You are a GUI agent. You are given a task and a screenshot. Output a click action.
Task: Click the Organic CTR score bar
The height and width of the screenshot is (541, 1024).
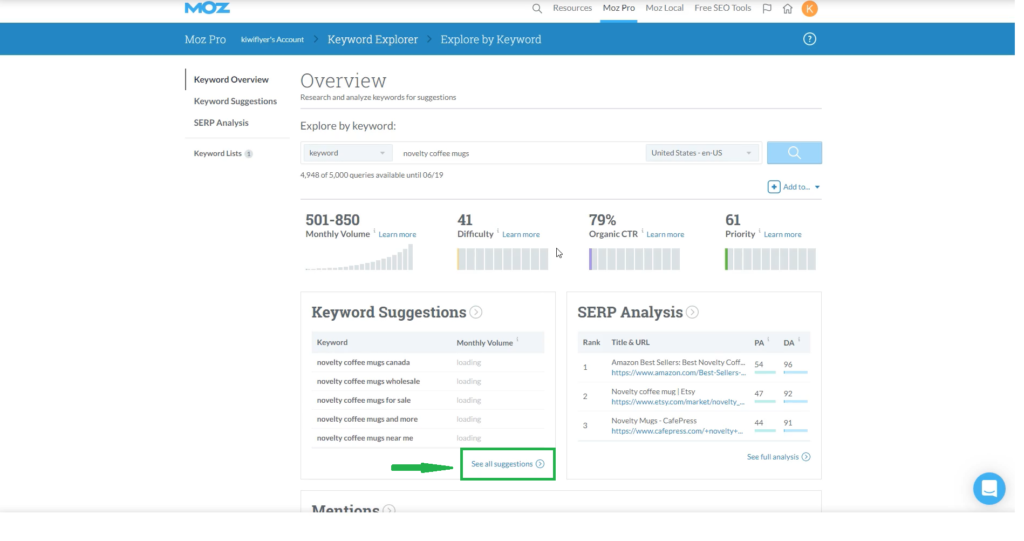coord(634,259)
